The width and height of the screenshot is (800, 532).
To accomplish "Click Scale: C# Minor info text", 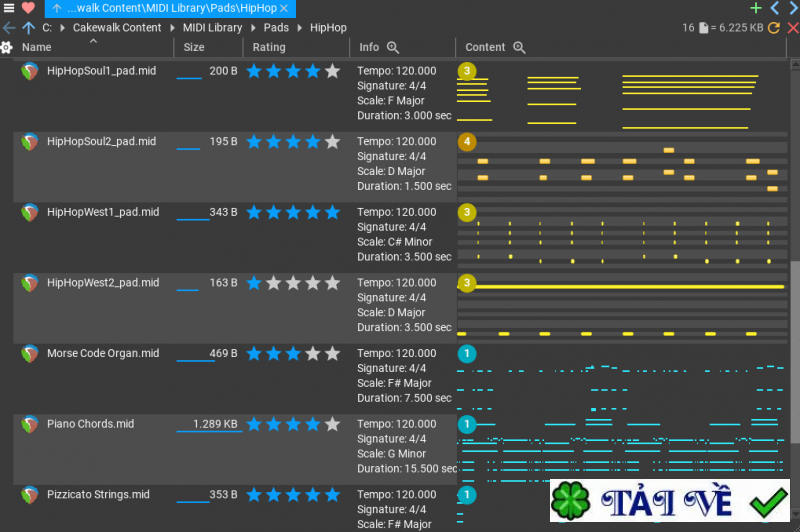I will pos(394,242).
